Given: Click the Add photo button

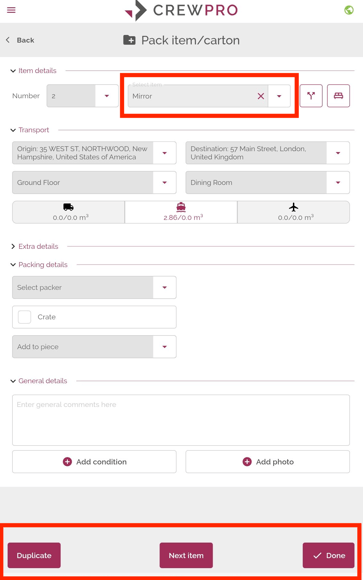Looking at the screenshot, I should (268, 462).
